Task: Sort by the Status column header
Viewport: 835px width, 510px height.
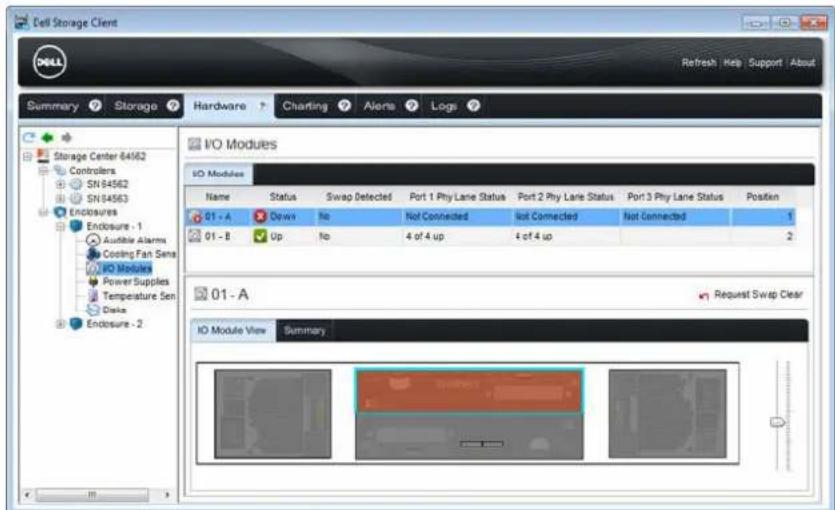Action: (x=283, y=197)
